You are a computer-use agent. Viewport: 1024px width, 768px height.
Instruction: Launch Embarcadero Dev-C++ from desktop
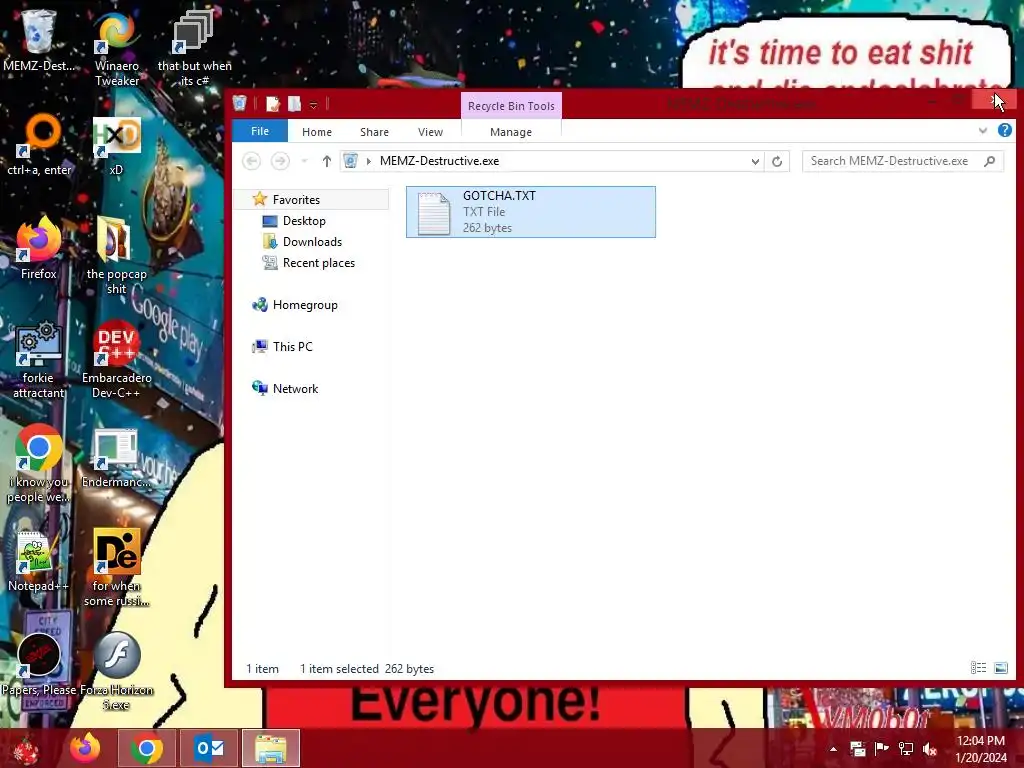pyautogui.click(x=116, y=359)
